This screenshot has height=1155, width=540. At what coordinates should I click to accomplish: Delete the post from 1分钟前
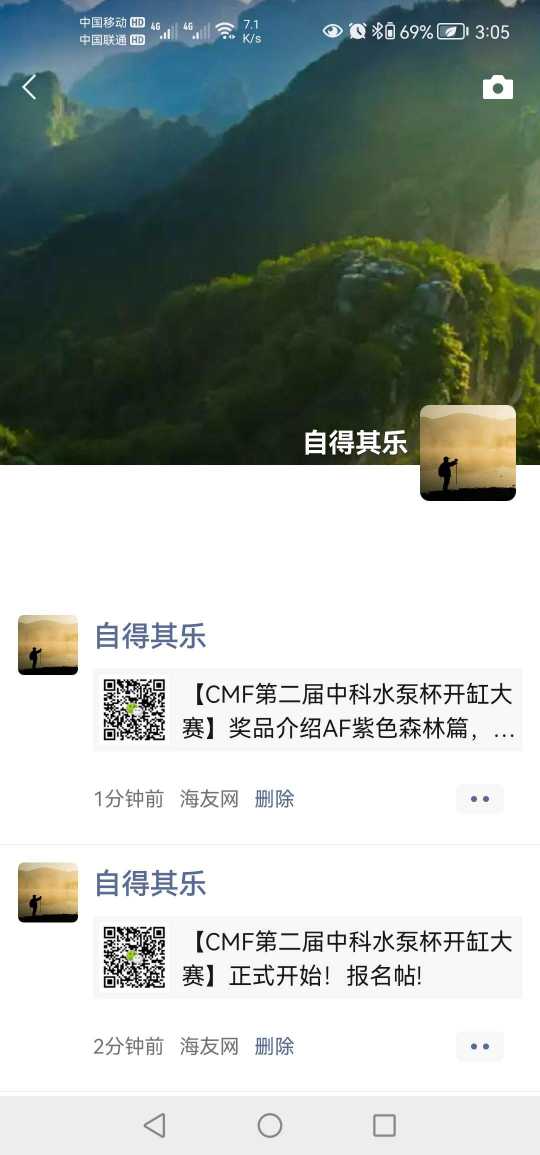coord(275,799)
